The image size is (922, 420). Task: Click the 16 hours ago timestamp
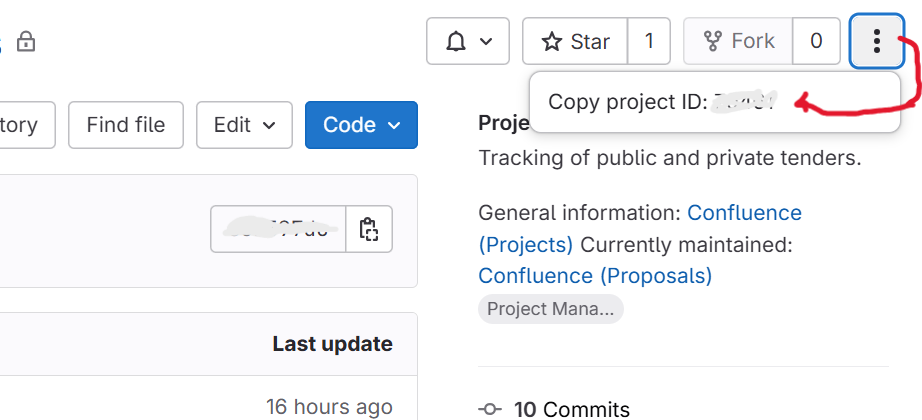pos(329,406)
